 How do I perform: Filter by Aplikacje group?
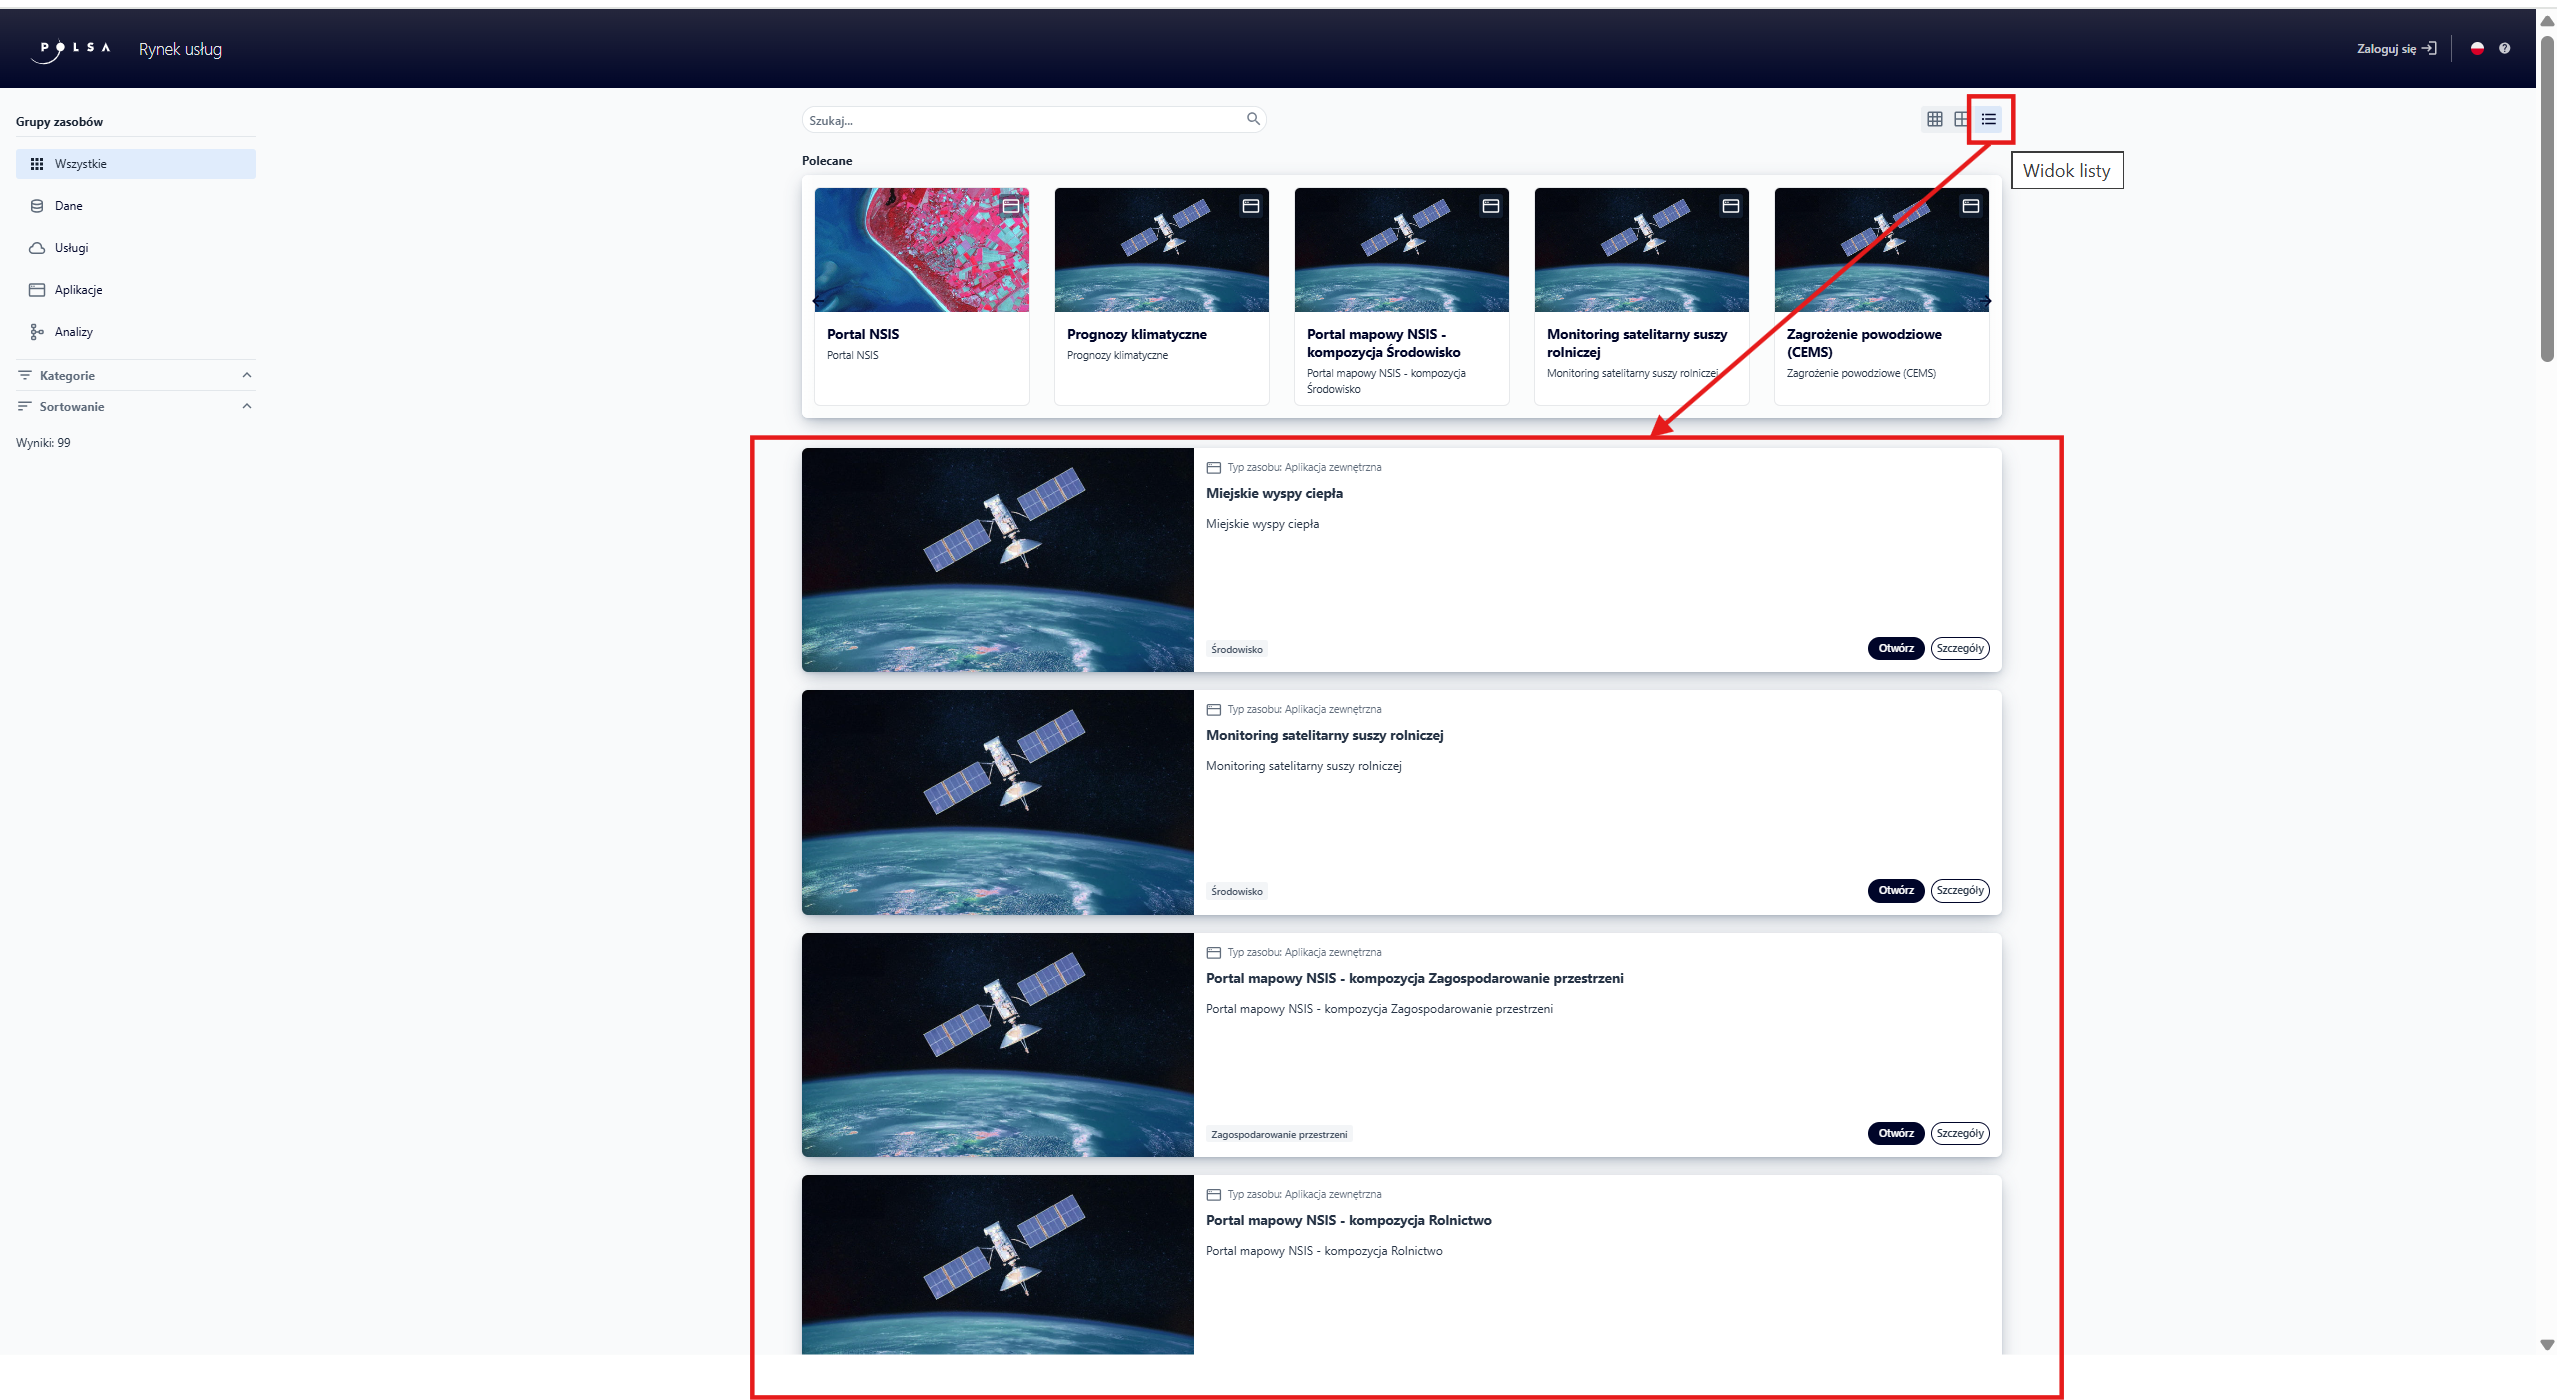click(x=78, y=290)
